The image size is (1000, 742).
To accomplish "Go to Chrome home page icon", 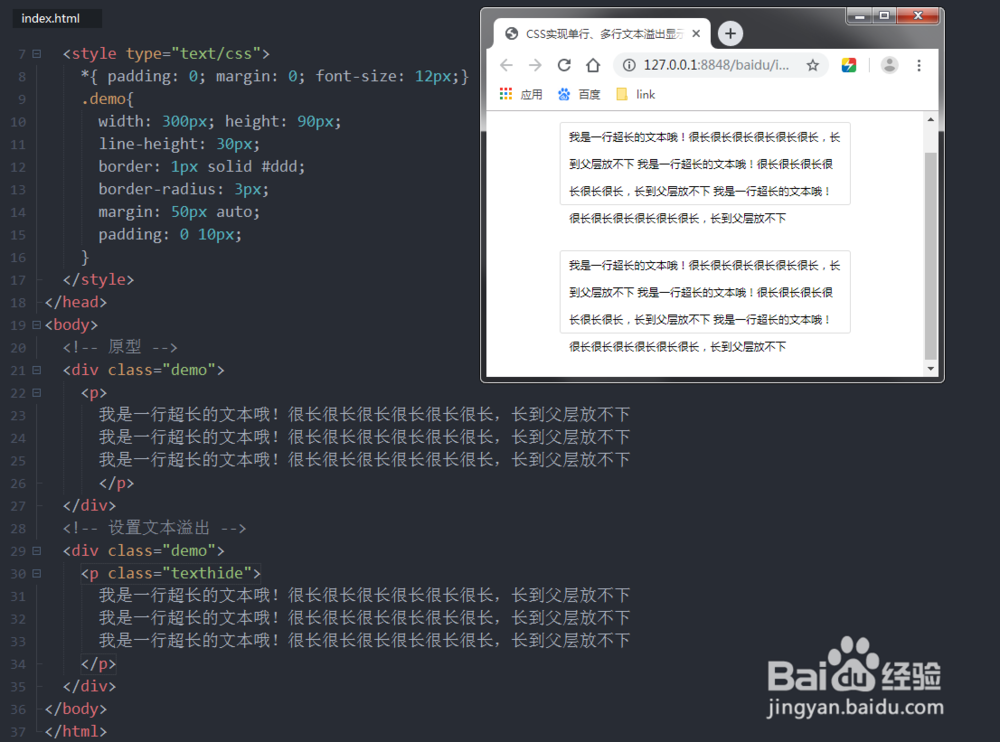I will pos(593,65).
